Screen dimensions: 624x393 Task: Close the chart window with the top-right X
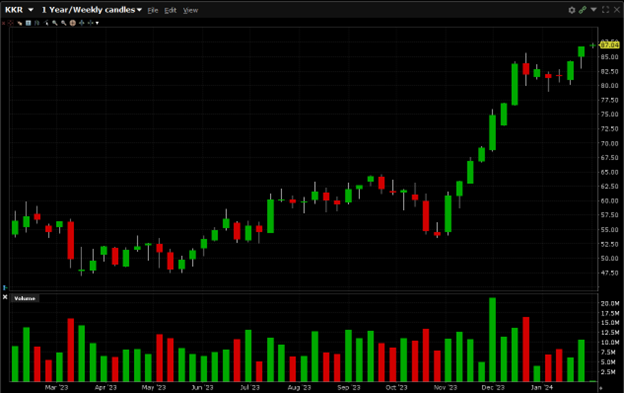tap(617, 10)
